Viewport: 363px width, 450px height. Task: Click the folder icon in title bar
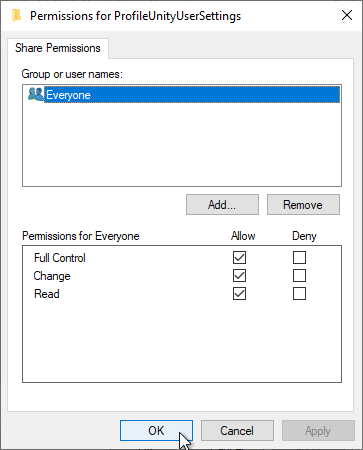click(x=16, y=16)
